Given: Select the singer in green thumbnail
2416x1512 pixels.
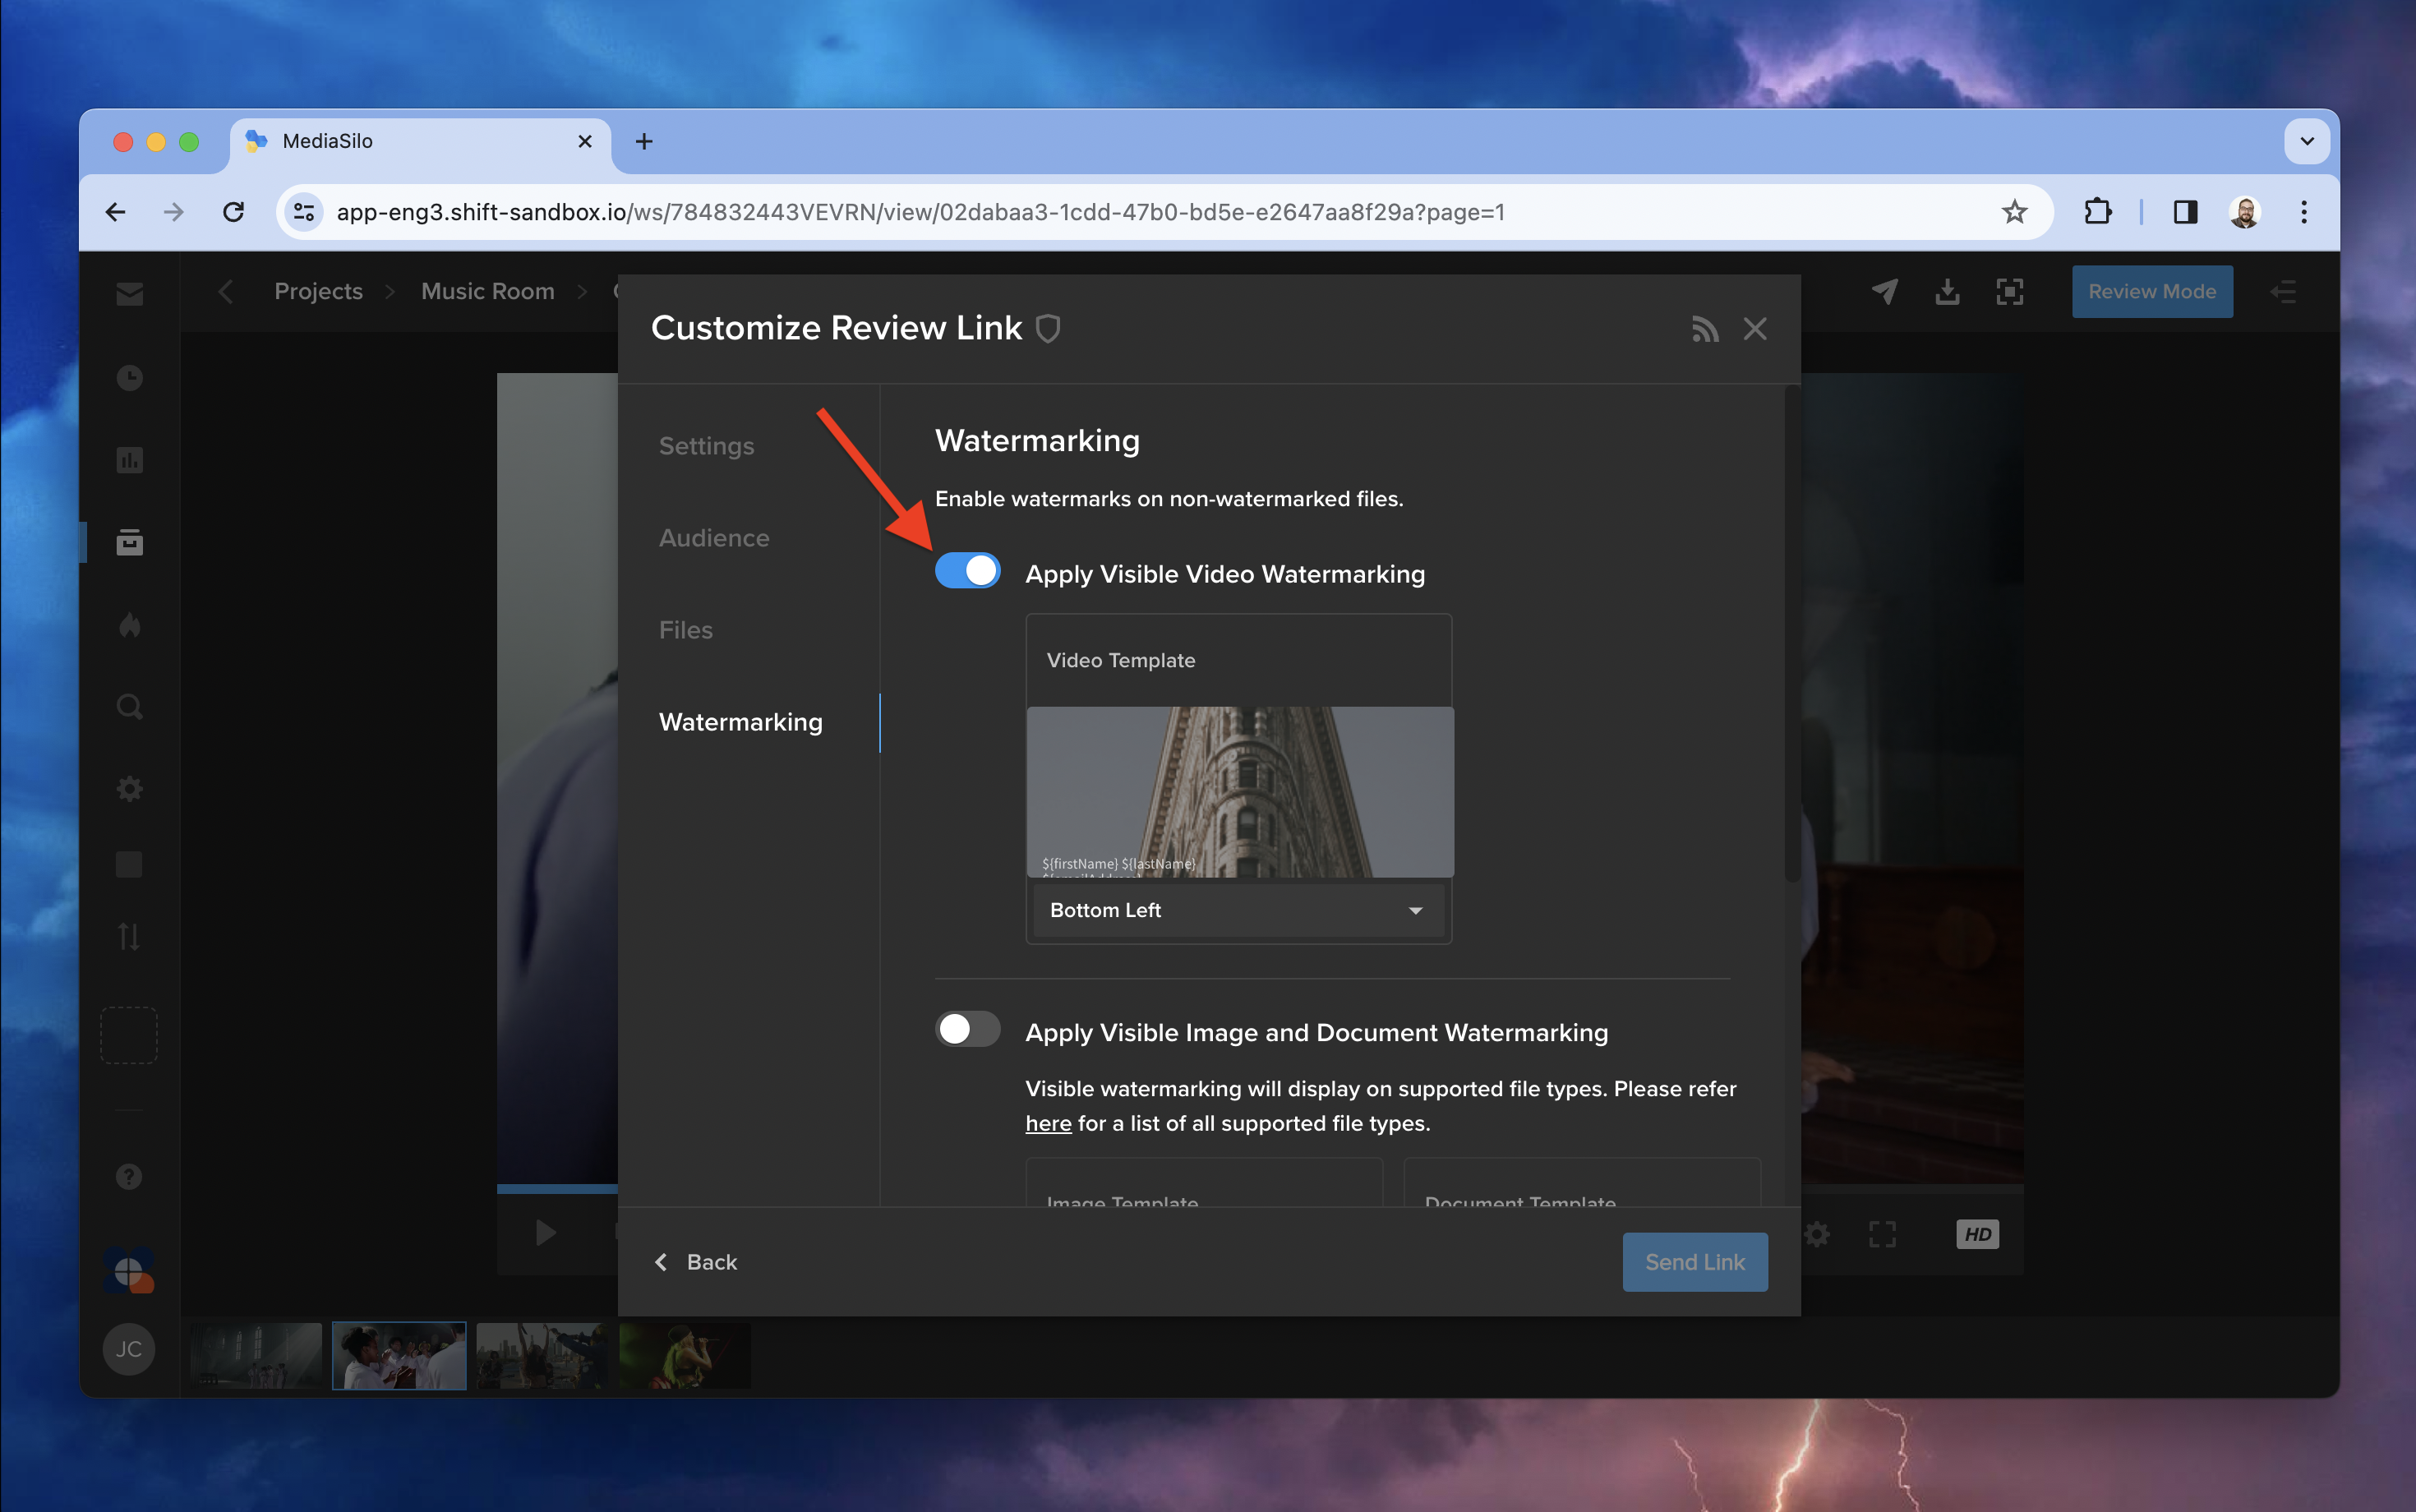Looking at the screenshot, I should pos(684,1356).
